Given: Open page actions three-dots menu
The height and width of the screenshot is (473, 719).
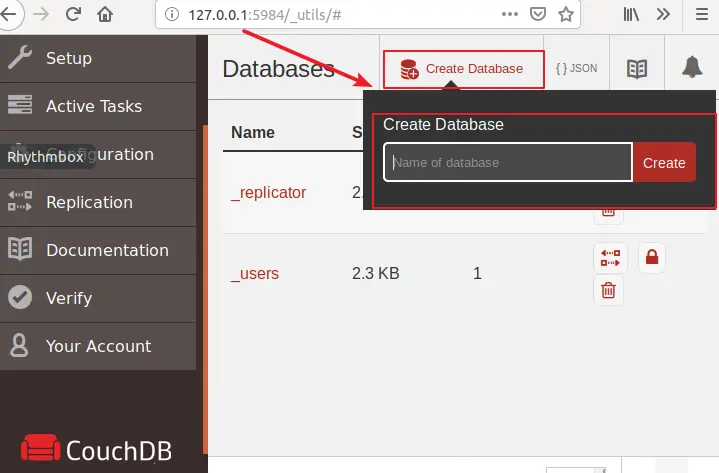Looking at the screenshot, I should pyautogui.click(x=510, y=14).
